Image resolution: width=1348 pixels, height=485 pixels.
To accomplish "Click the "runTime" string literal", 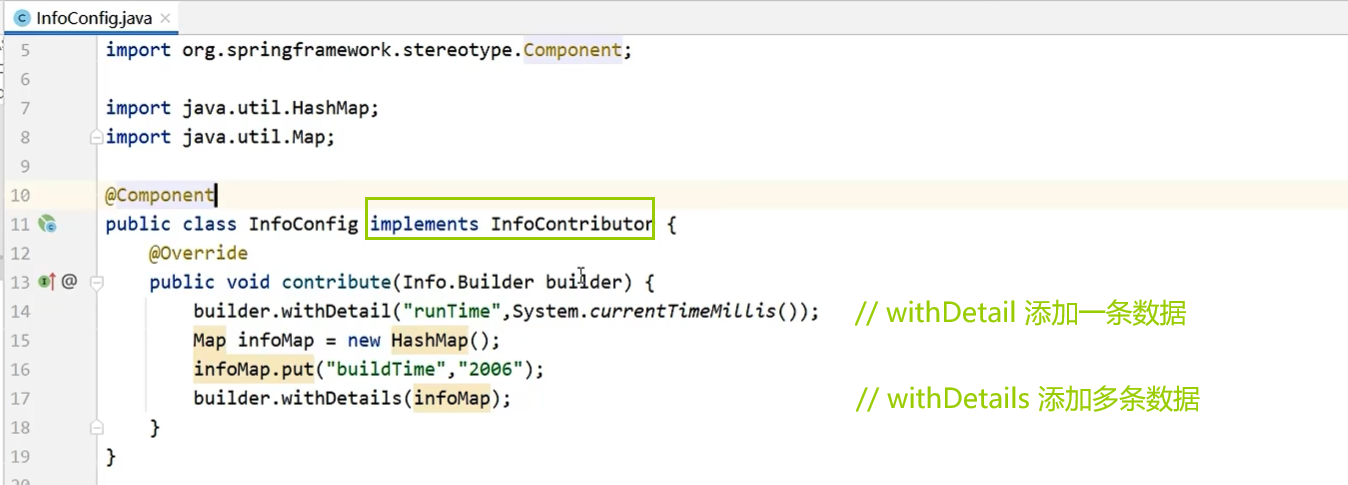I will click(x=455, y=312).
